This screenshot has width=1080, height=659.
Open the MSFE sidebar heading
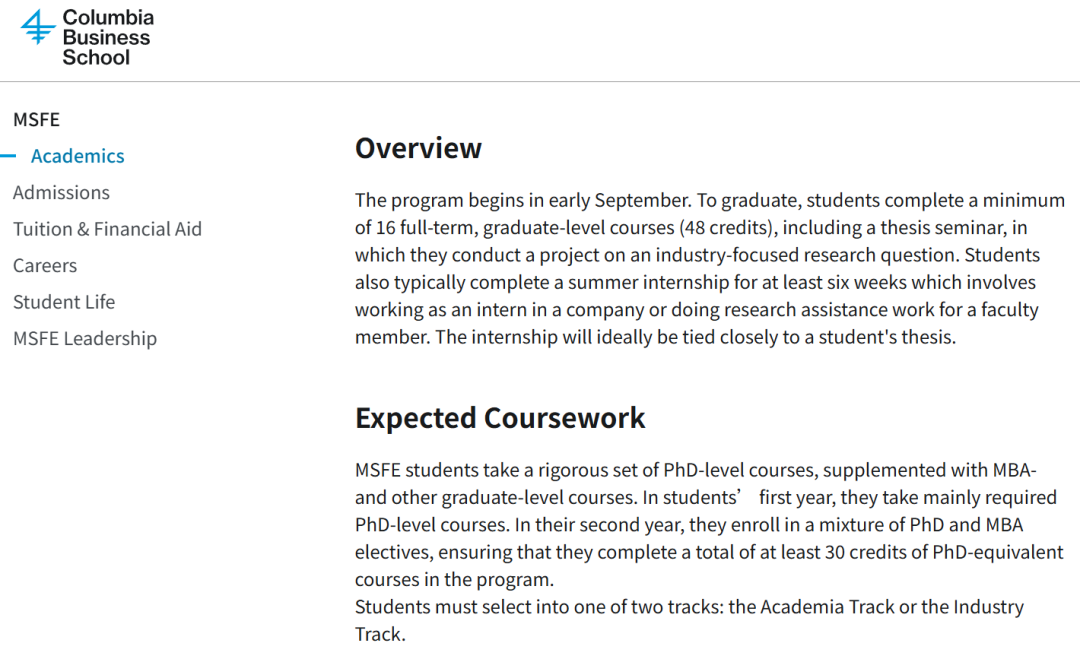click(37, 119)
